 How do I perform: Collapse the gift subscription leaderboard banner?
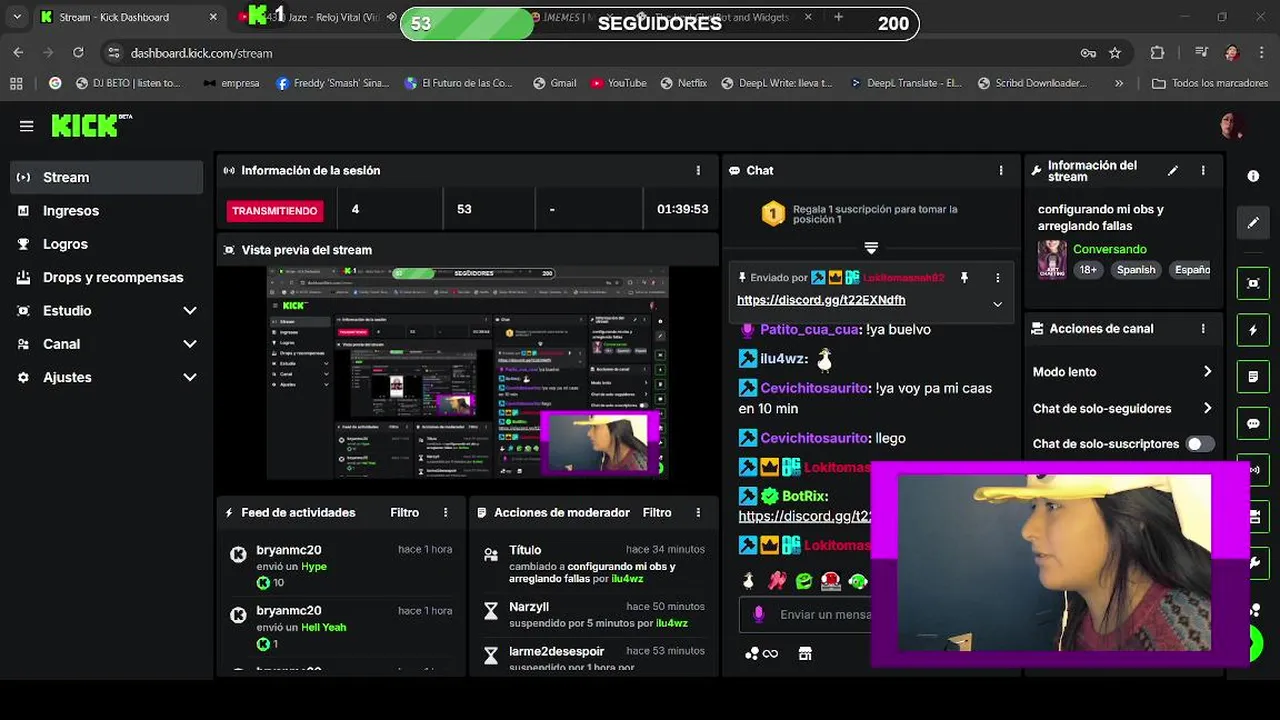[871, 247]
